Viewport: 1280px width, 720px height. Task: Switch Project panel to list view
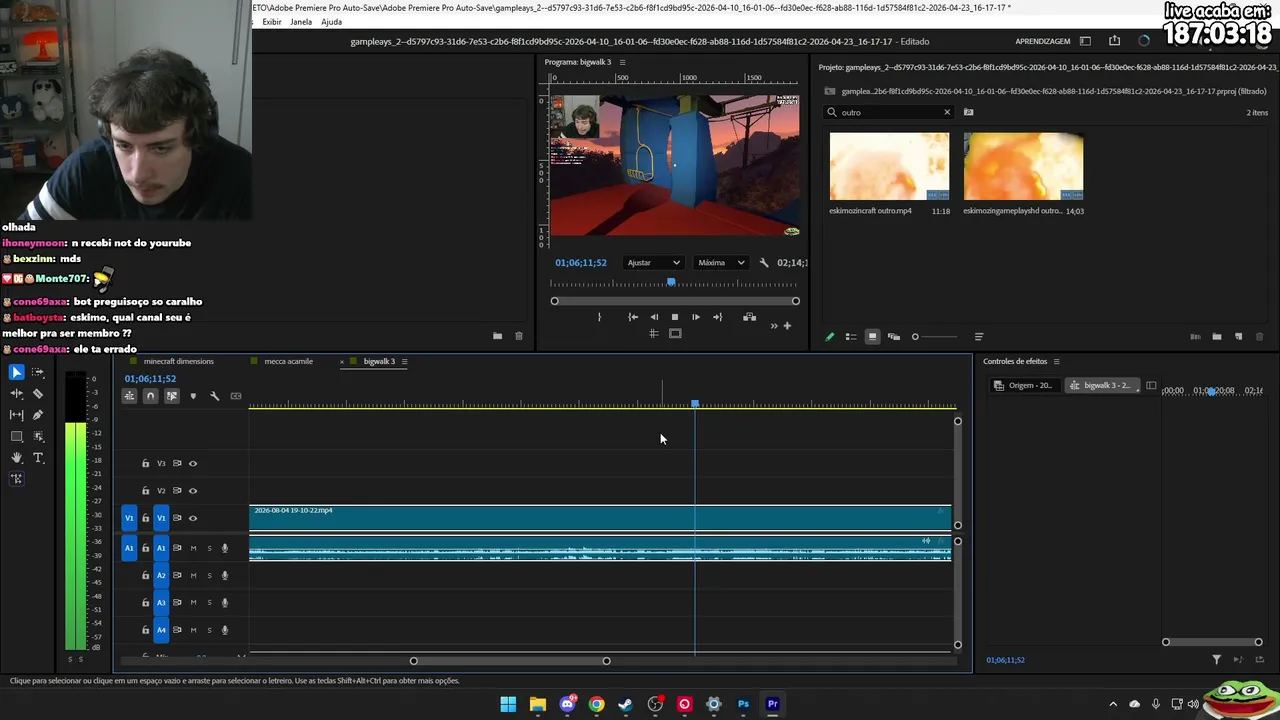pos(851,337)
